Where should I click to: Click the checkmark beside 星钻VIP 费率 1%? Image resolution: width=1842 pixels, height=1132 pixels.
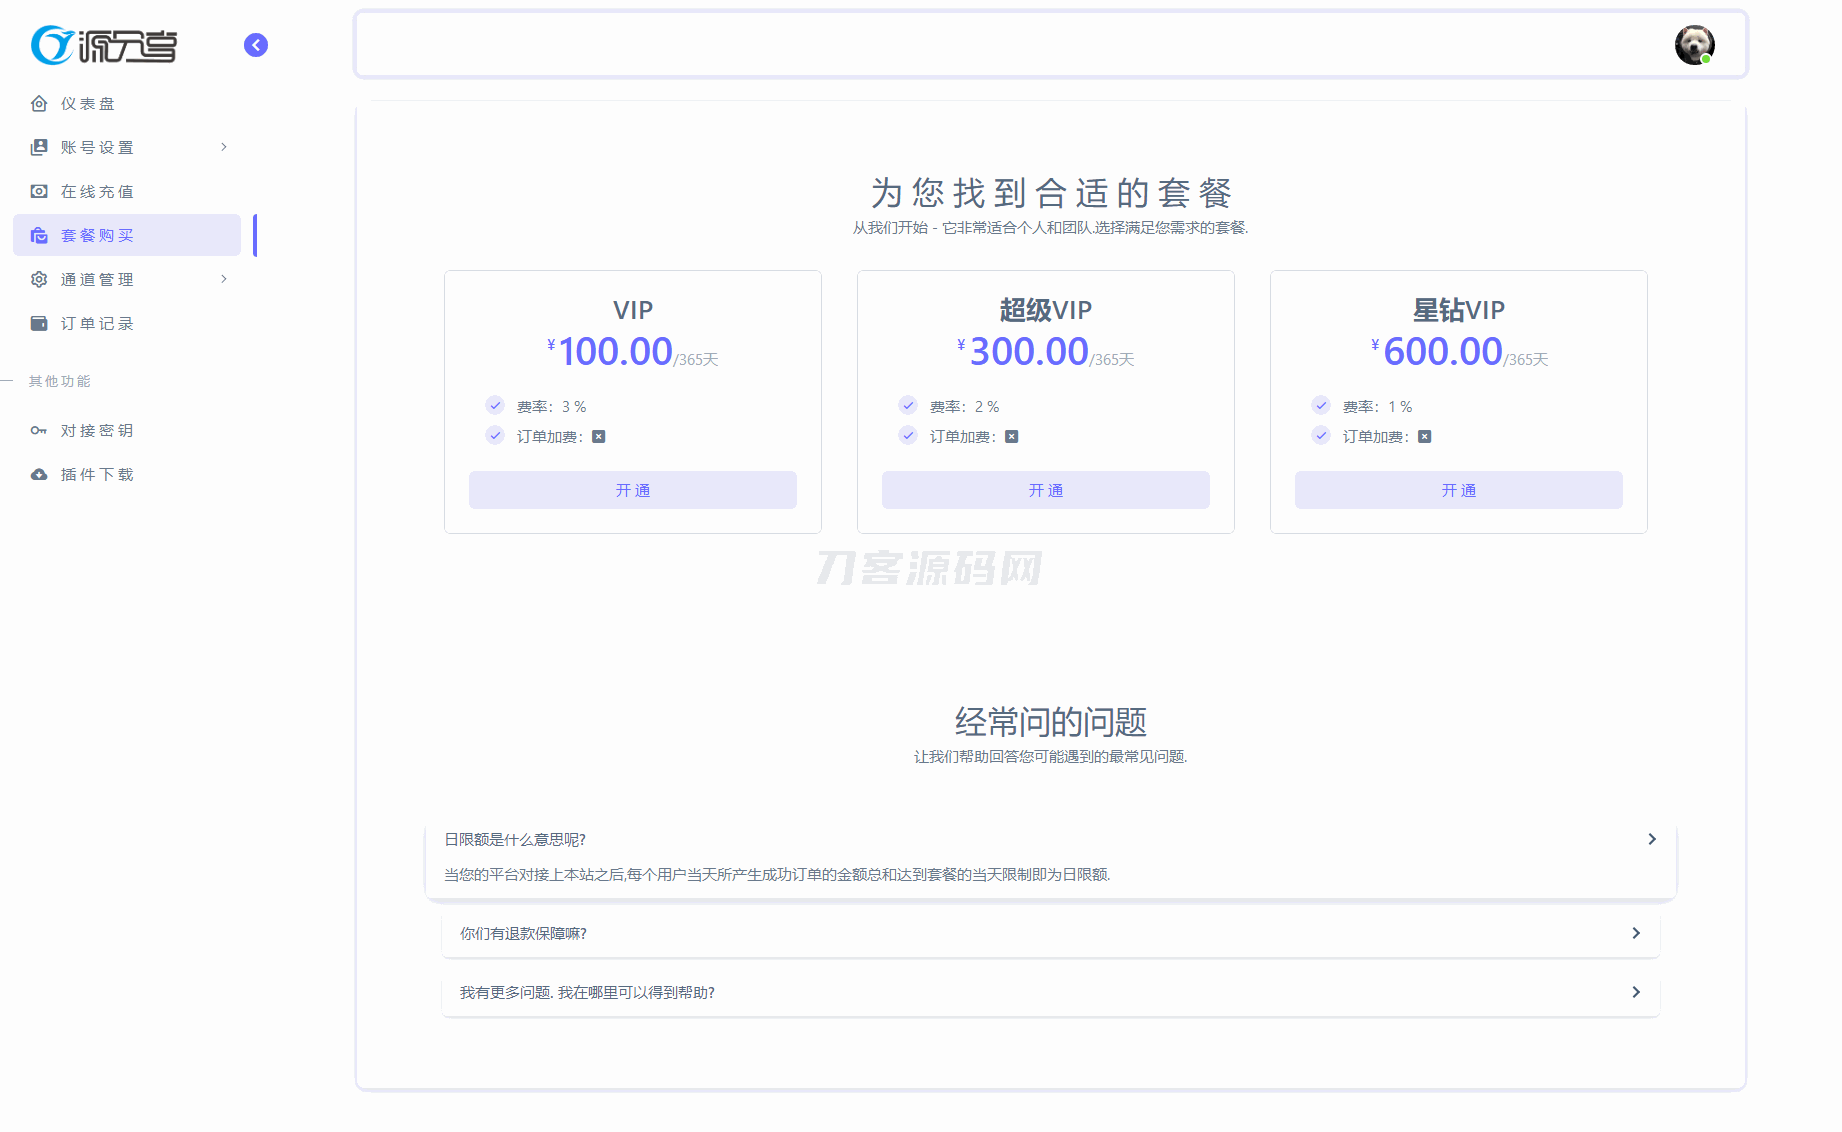[x=1321, y=406]
